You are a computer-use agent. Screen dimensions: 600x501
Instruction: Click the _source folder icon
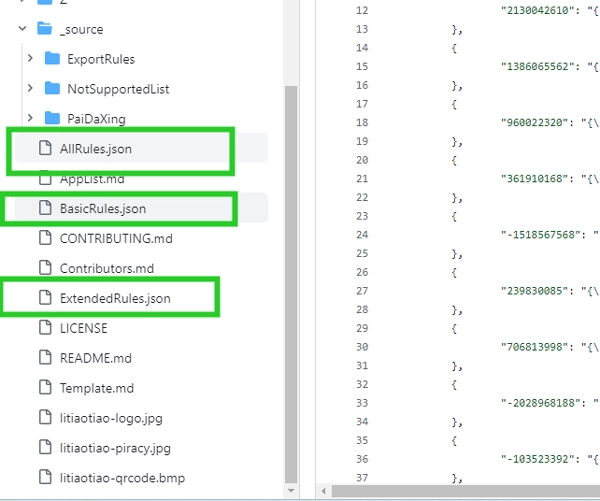coord(44,30)
